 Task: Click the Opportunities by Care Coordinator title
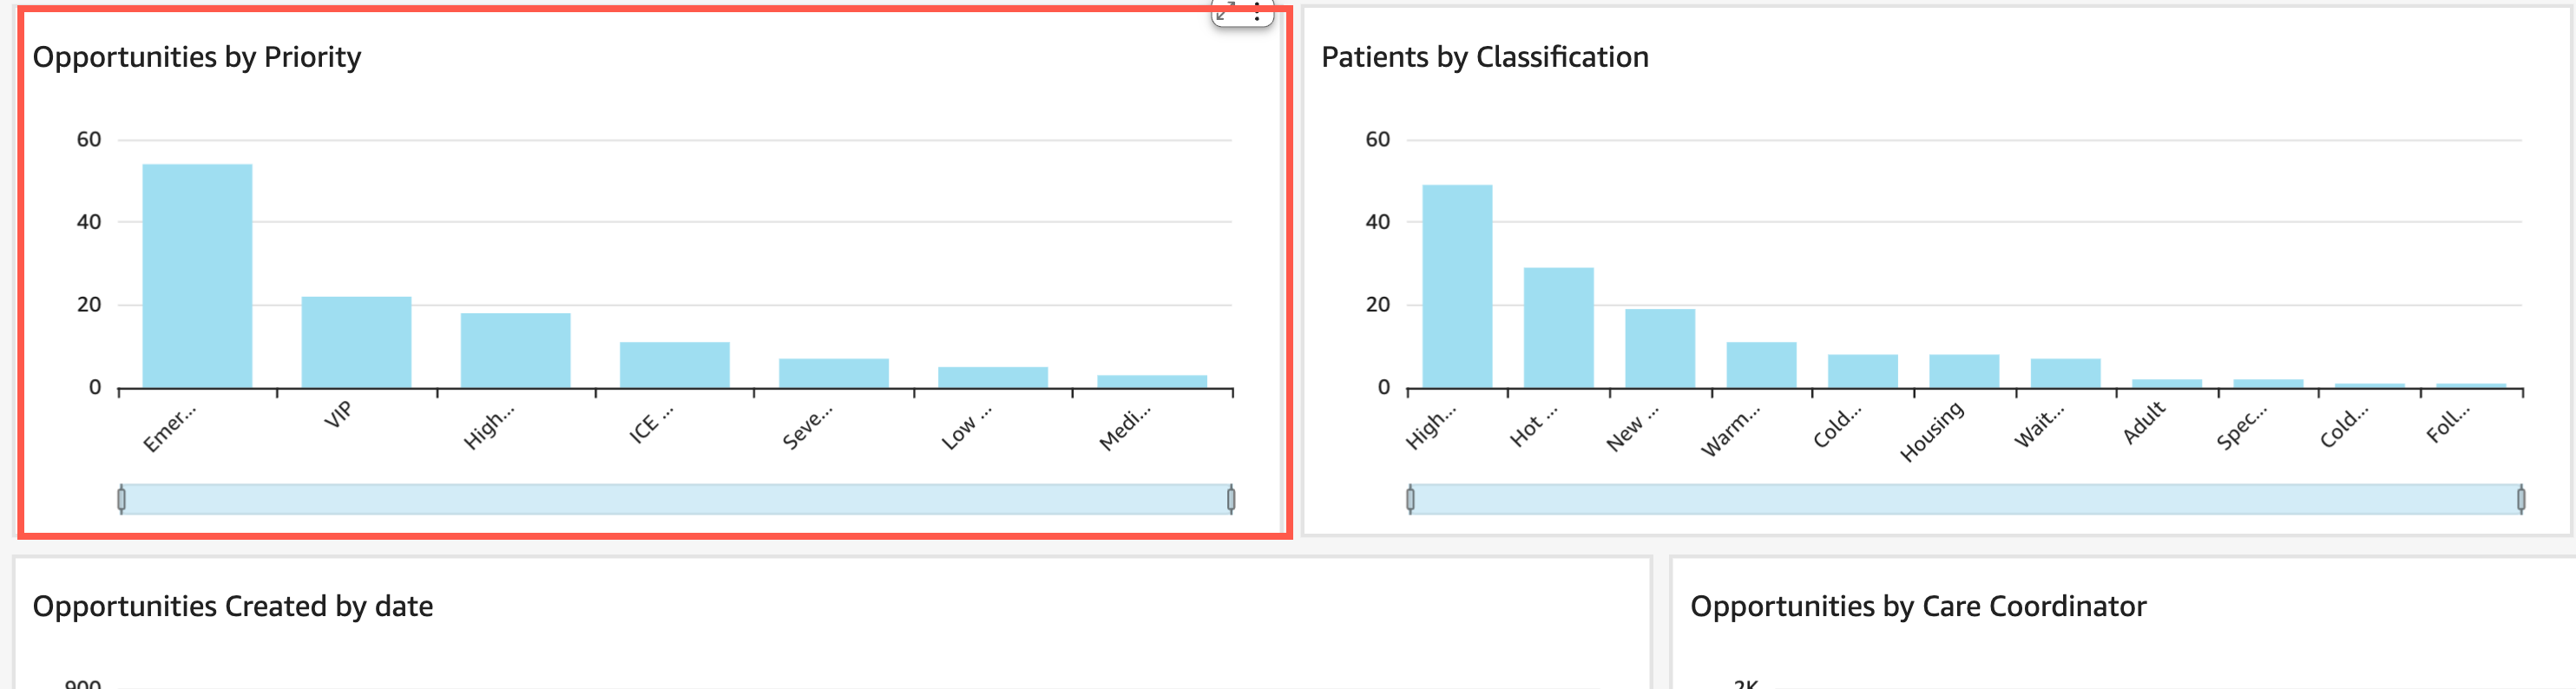[x=1917, y=606]
